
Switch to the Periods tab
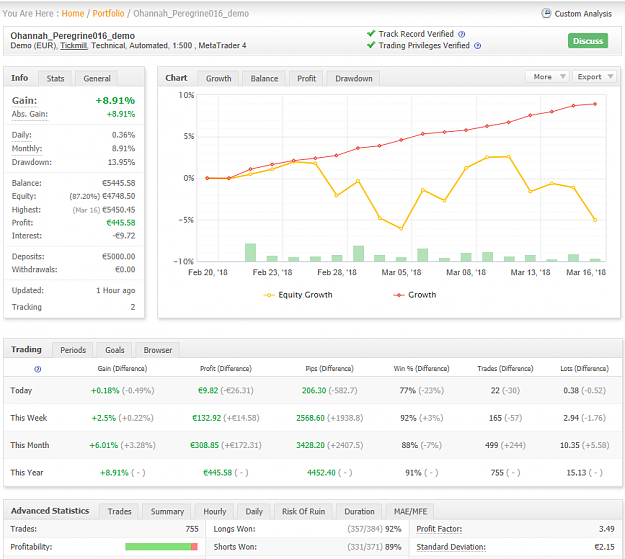(x=73, y=350)
